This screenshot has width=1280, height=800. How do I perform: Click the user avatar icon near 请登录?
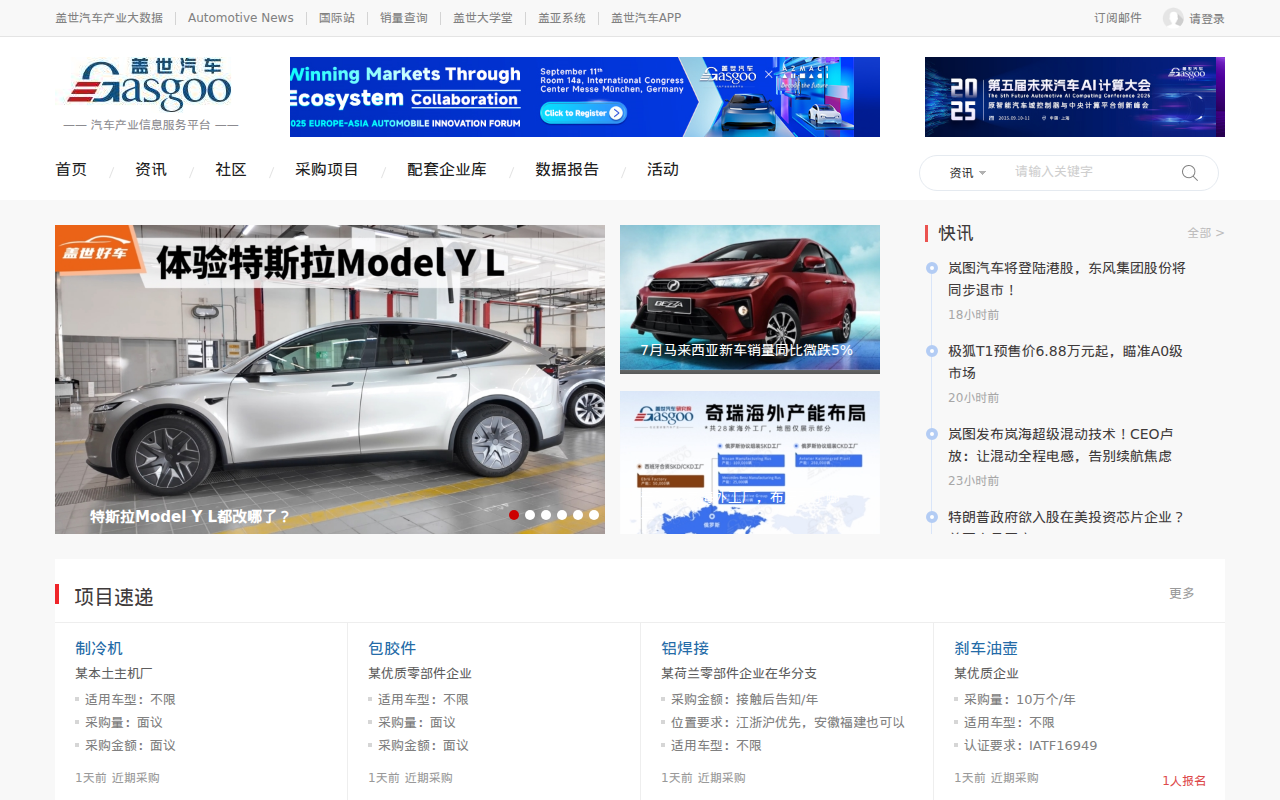pyautogui.click(x=1173, y=18)
